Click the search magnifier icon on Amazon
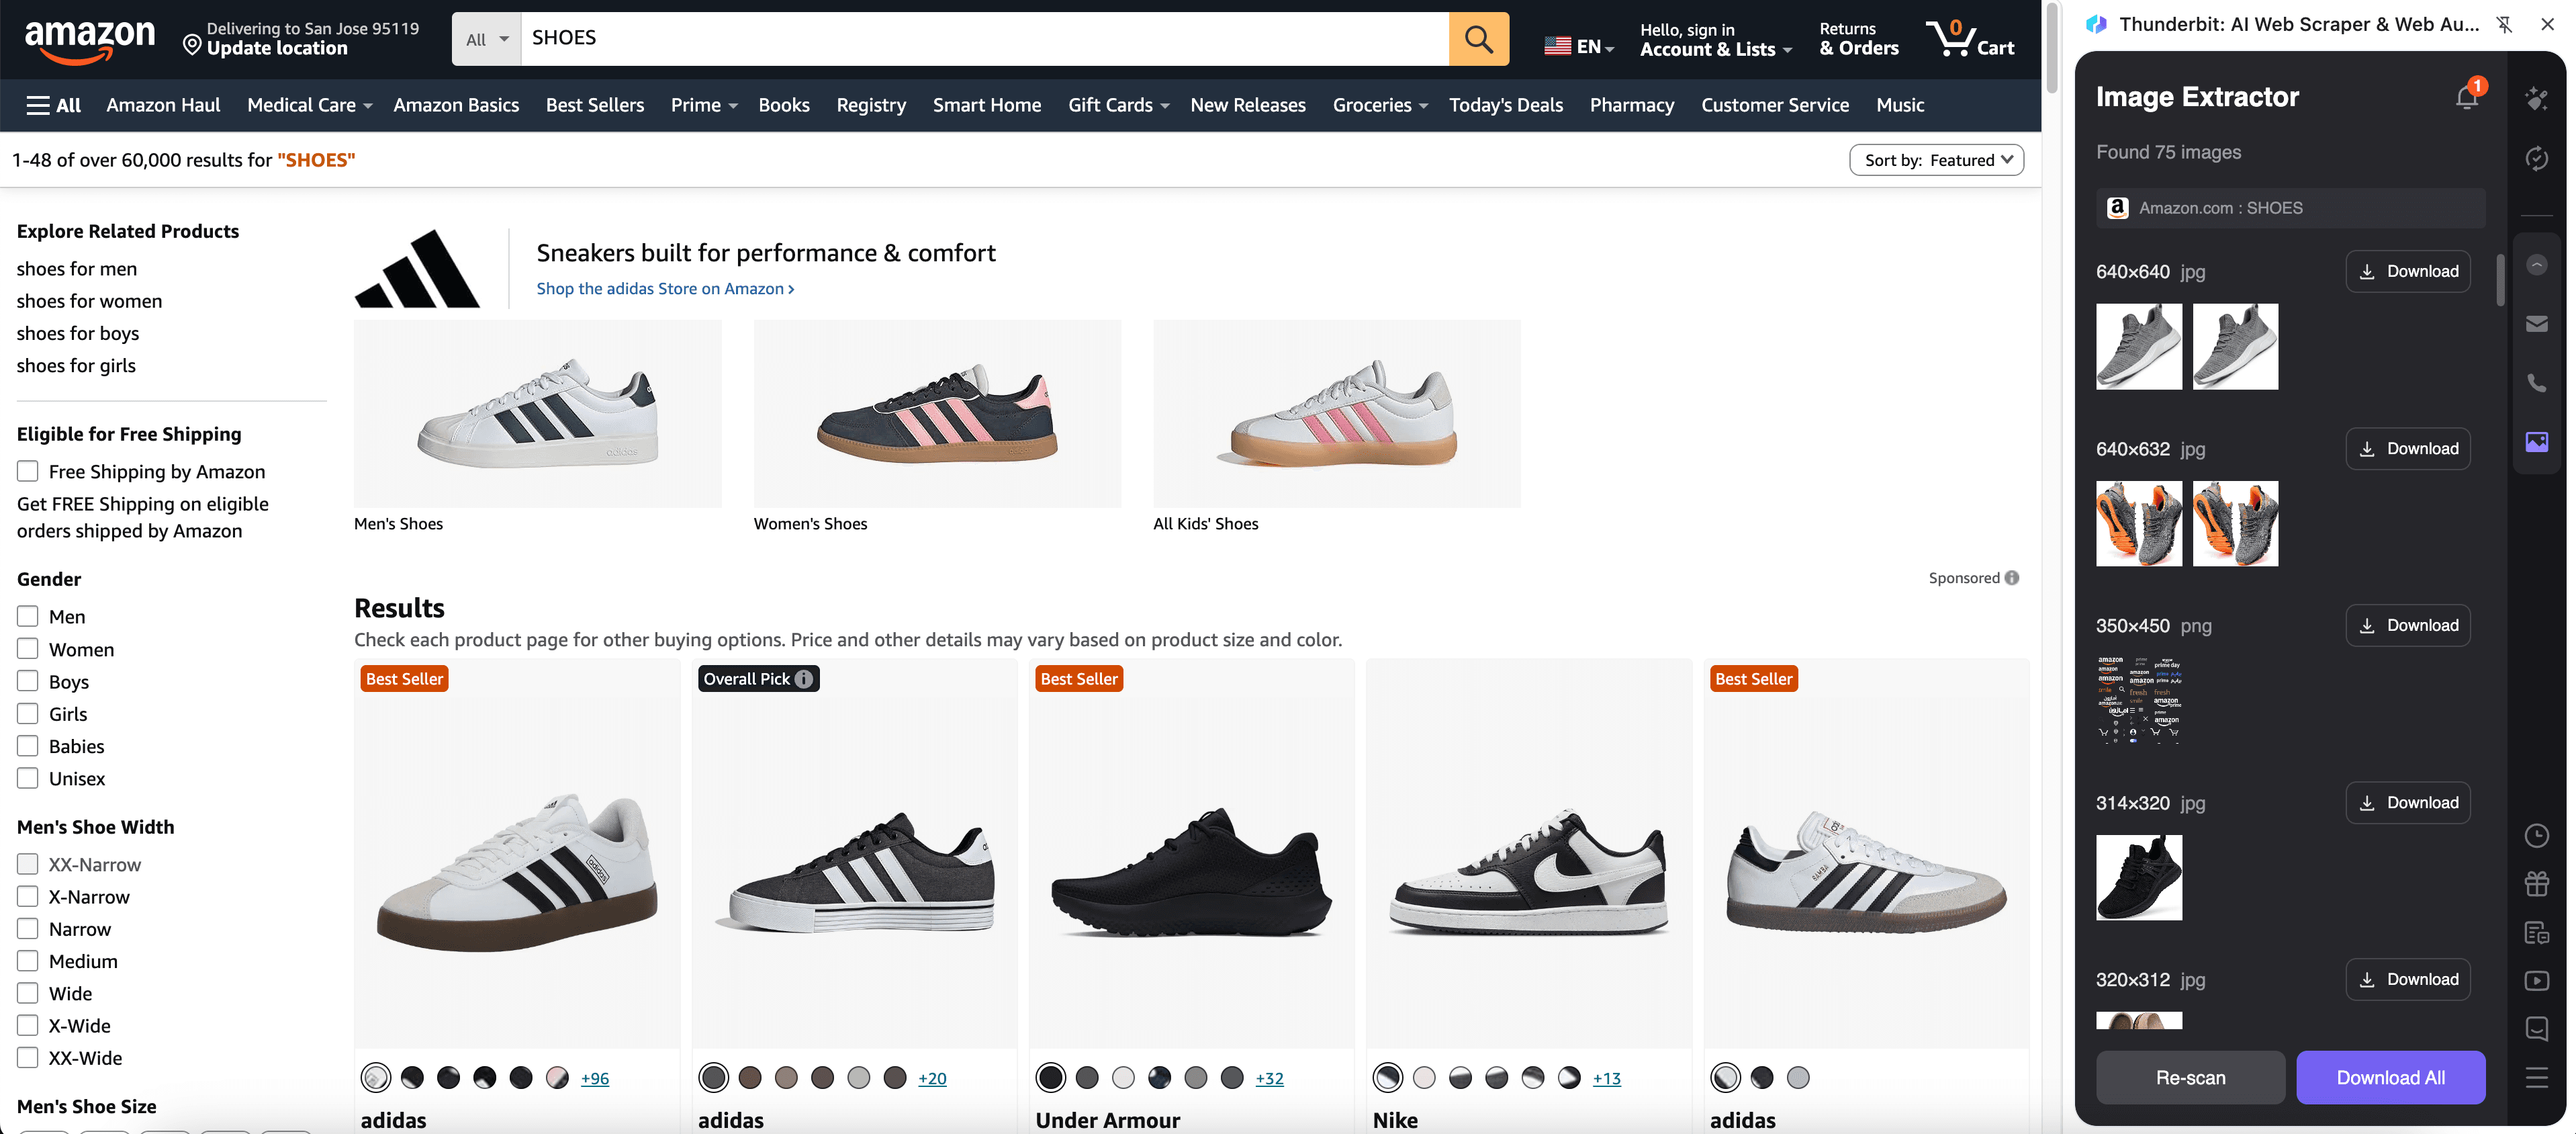 1478,38
